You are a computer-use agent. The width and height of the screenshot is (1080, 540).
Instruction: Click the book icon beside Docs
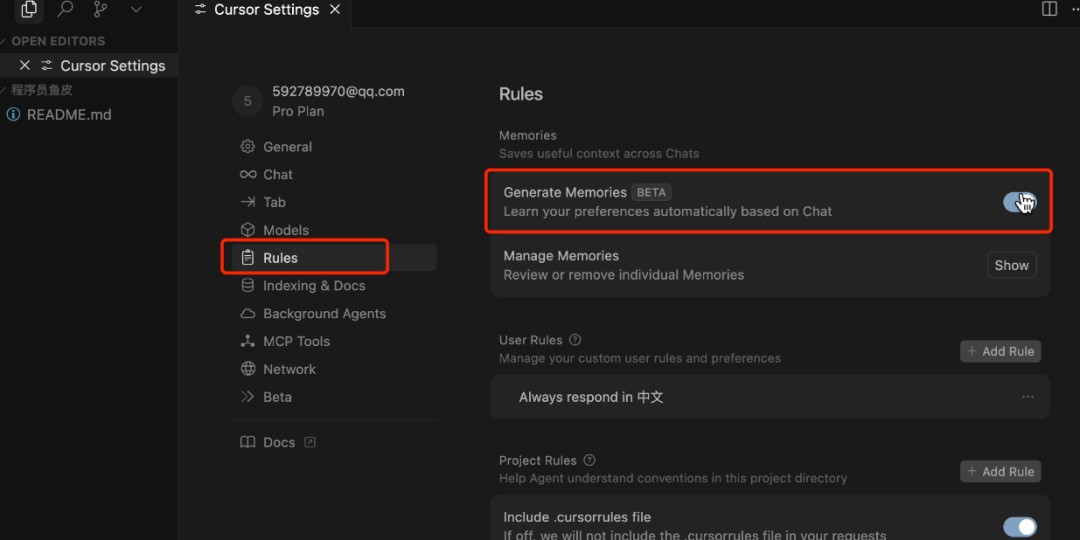pos(247,442)
